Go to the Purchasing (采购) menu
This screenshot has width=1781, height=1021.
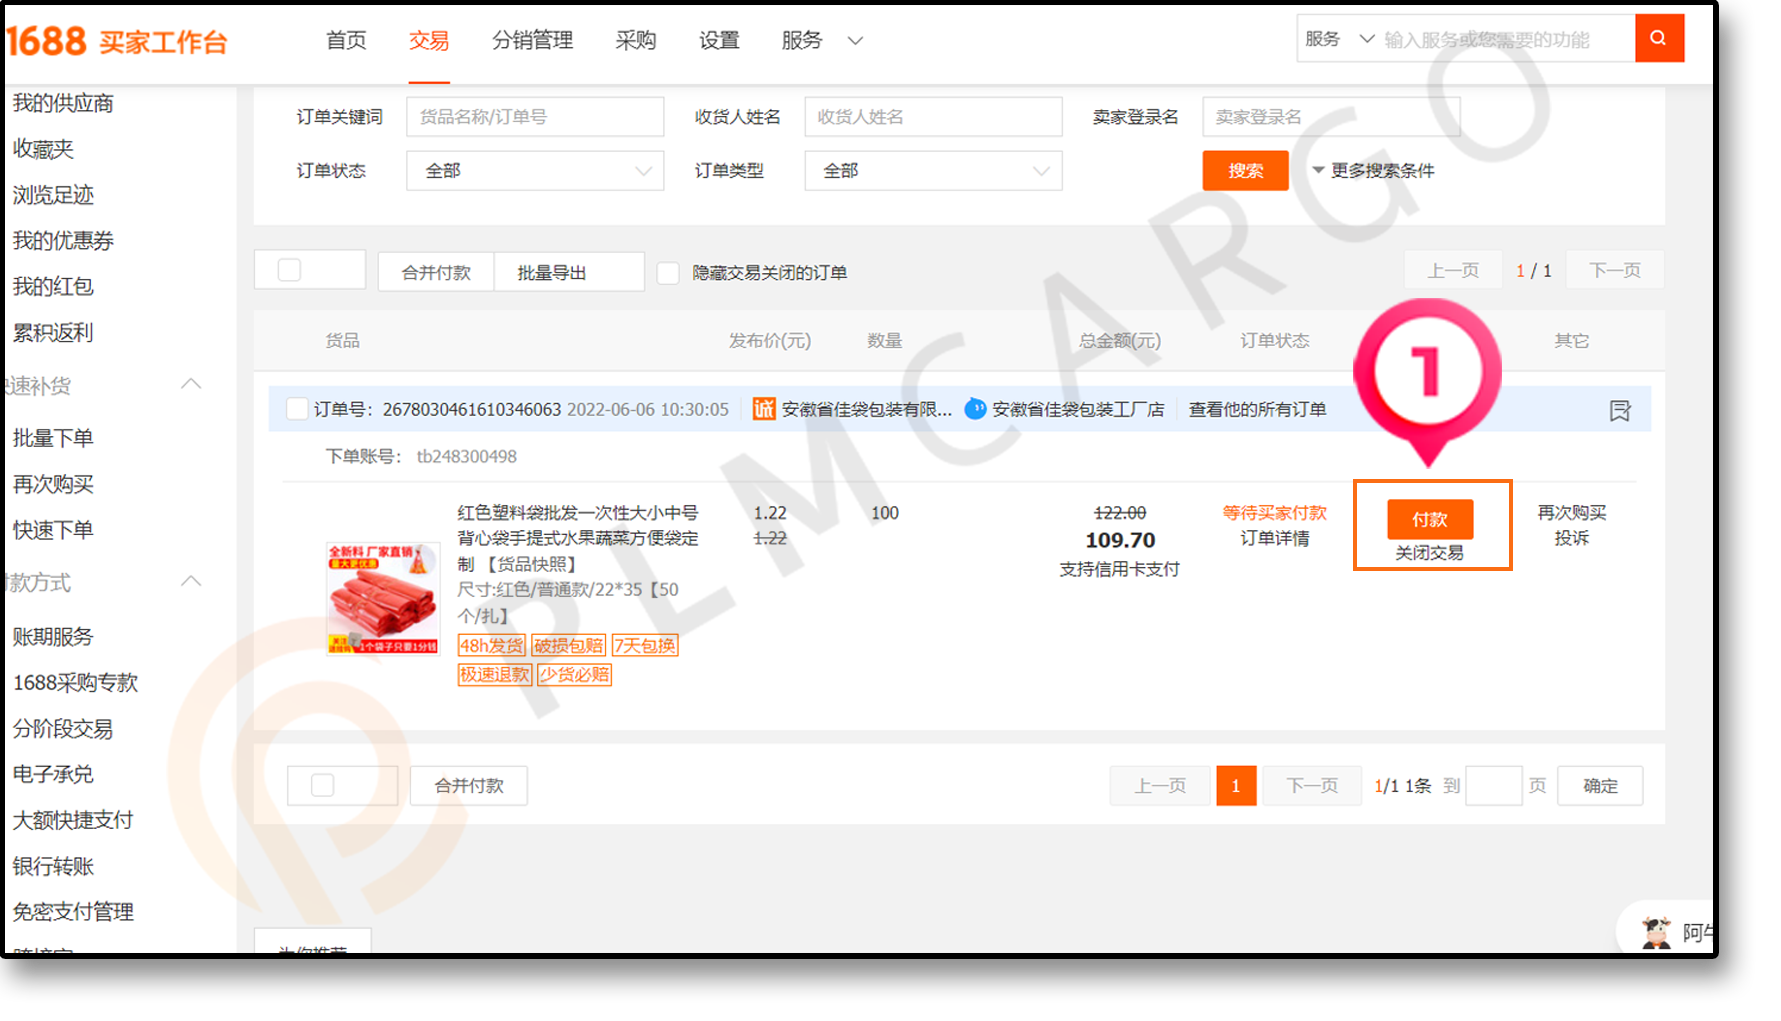(x=635, y=41)
